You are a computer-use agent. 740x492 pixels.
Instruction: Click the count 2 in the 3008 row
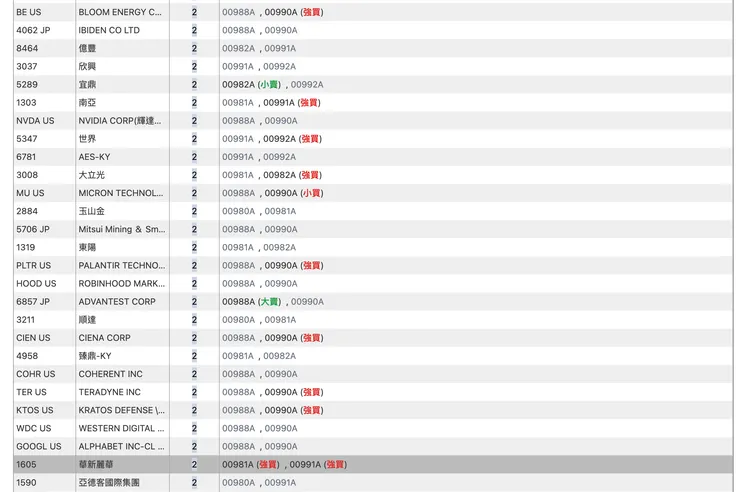click(194, 175)
